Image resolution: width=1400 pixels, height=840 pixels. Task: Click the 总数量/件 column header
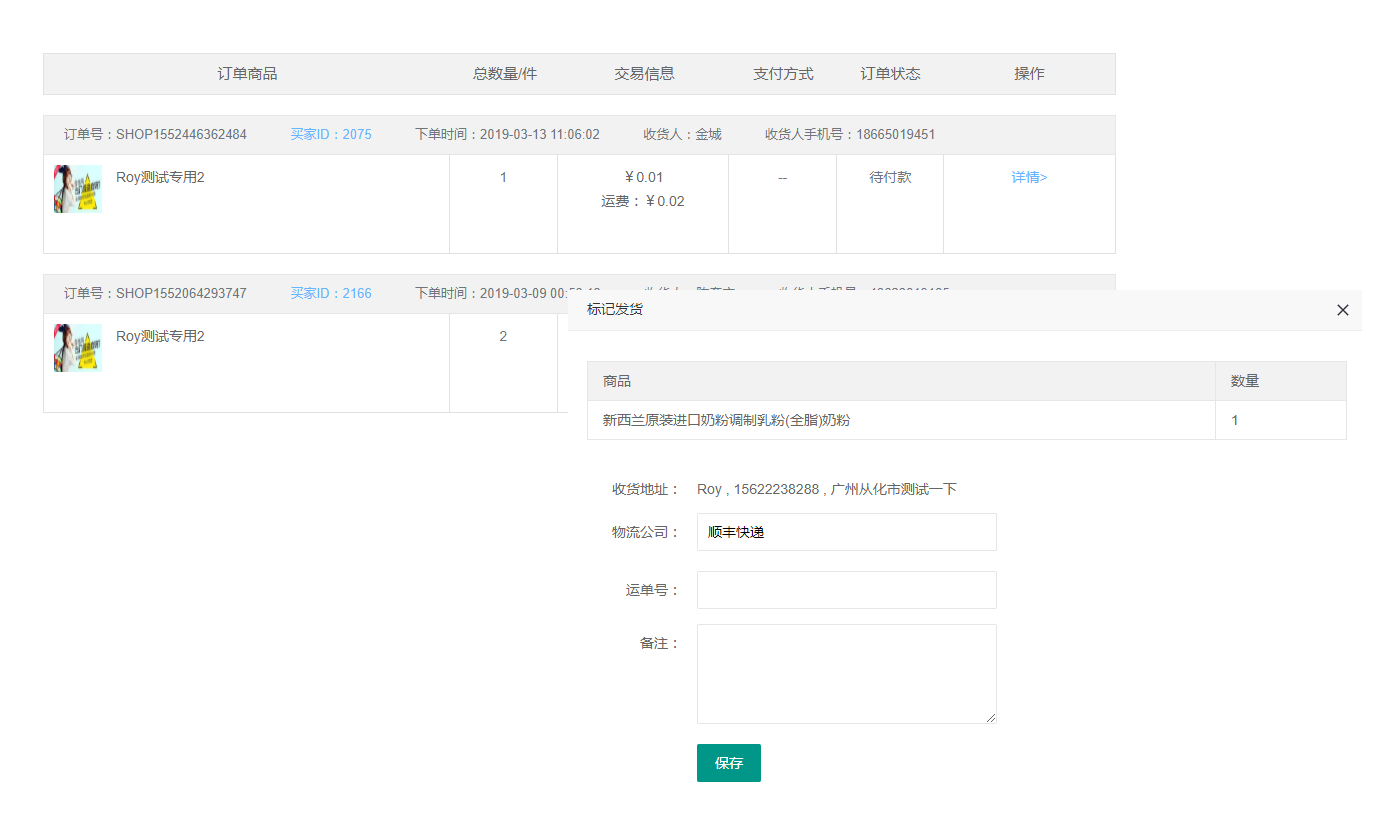[504, 74]
